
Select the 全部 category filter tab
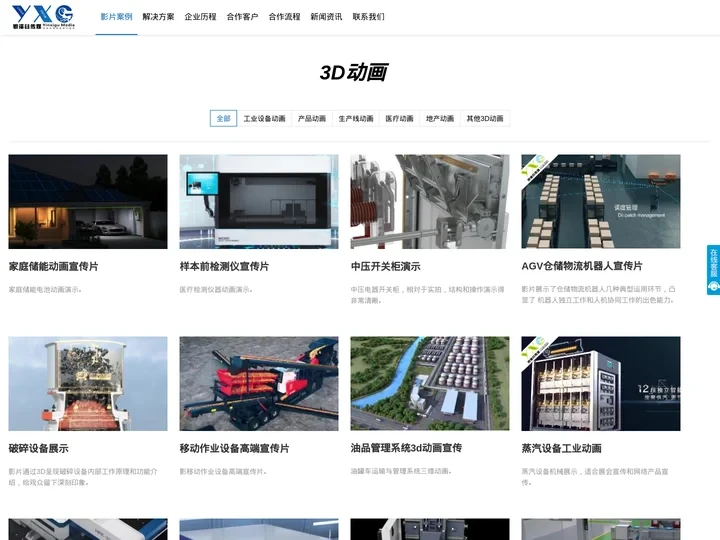(x=223, y=118)
